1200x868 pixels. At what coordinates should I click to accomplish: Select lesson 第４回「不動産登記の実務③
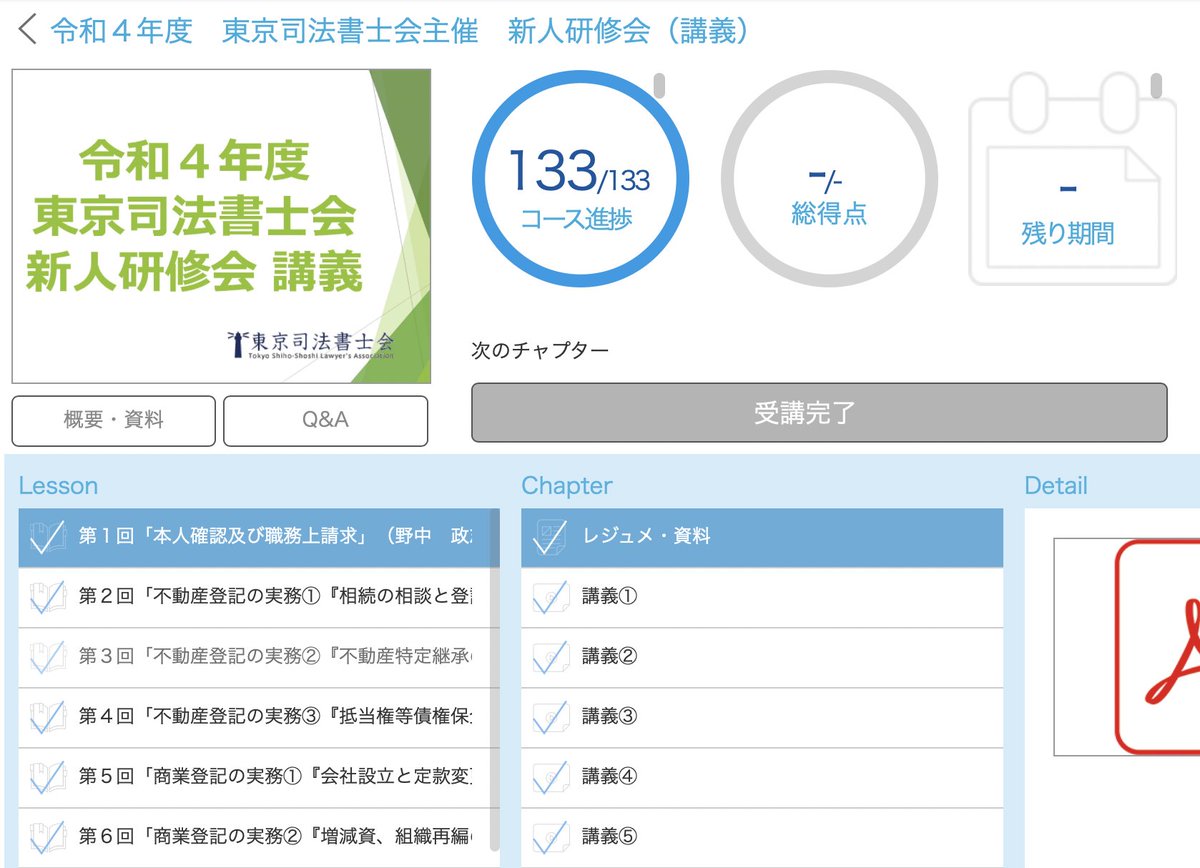pos(255,717)
